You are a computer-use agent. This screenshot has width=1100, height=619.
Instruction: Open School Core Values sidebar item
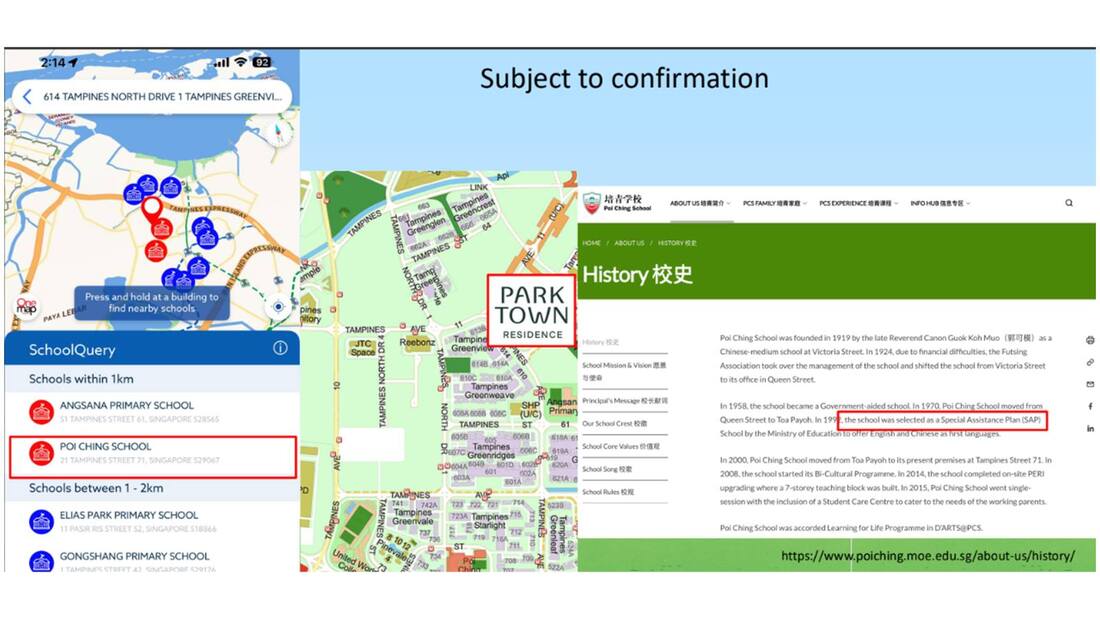click(x=621, y=446)
